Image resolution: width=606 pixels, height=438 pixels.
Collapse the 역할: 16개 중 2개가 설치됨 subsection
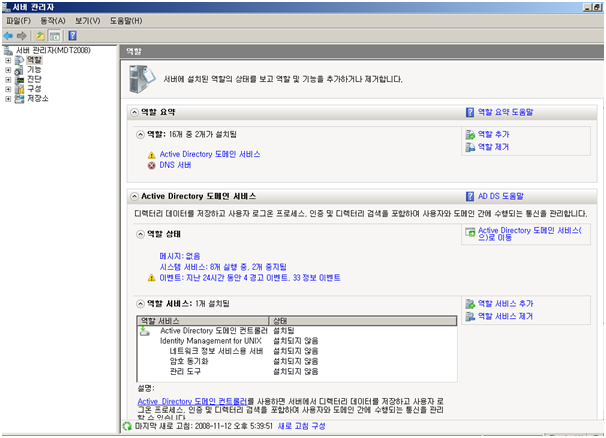click(x=140, y=135)
